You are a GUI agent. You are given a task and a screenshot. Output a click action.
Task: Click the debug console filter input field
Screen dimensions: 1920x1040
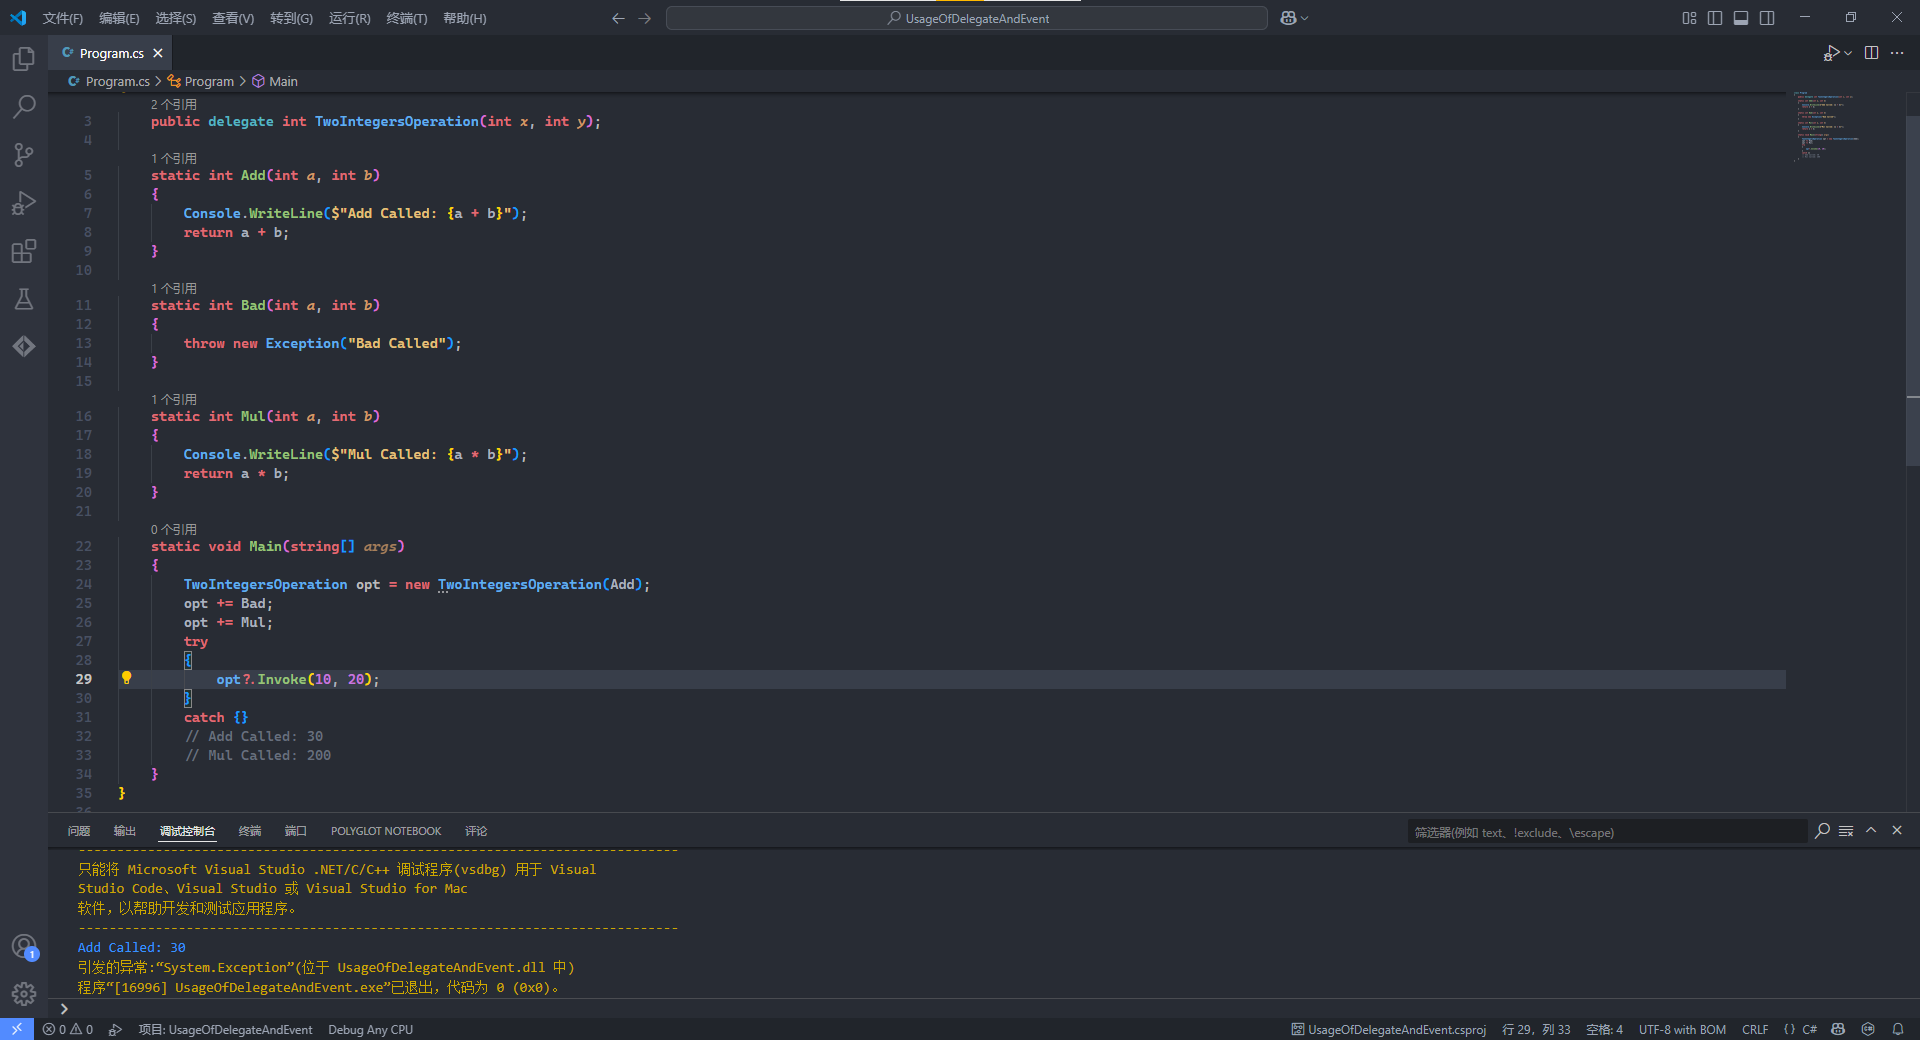1606,832
